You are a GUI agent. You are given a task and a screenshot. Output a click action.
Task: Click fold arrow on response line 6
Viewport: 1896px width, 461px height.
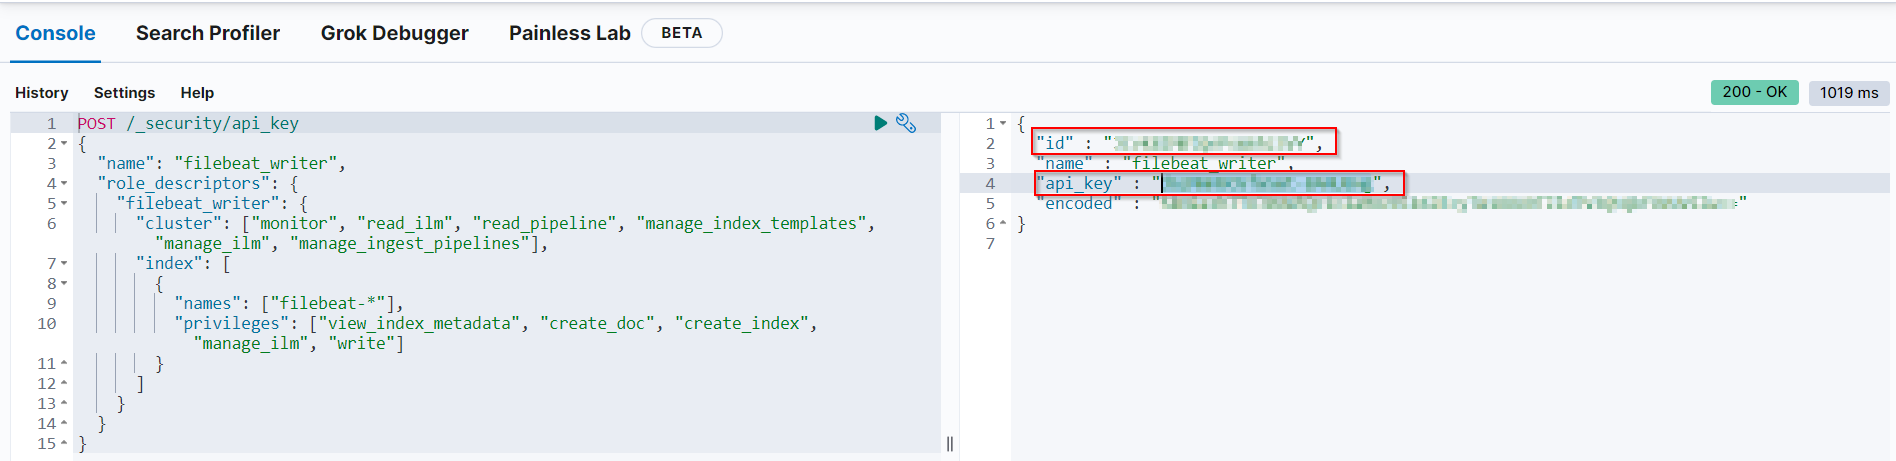[1003, 223]
